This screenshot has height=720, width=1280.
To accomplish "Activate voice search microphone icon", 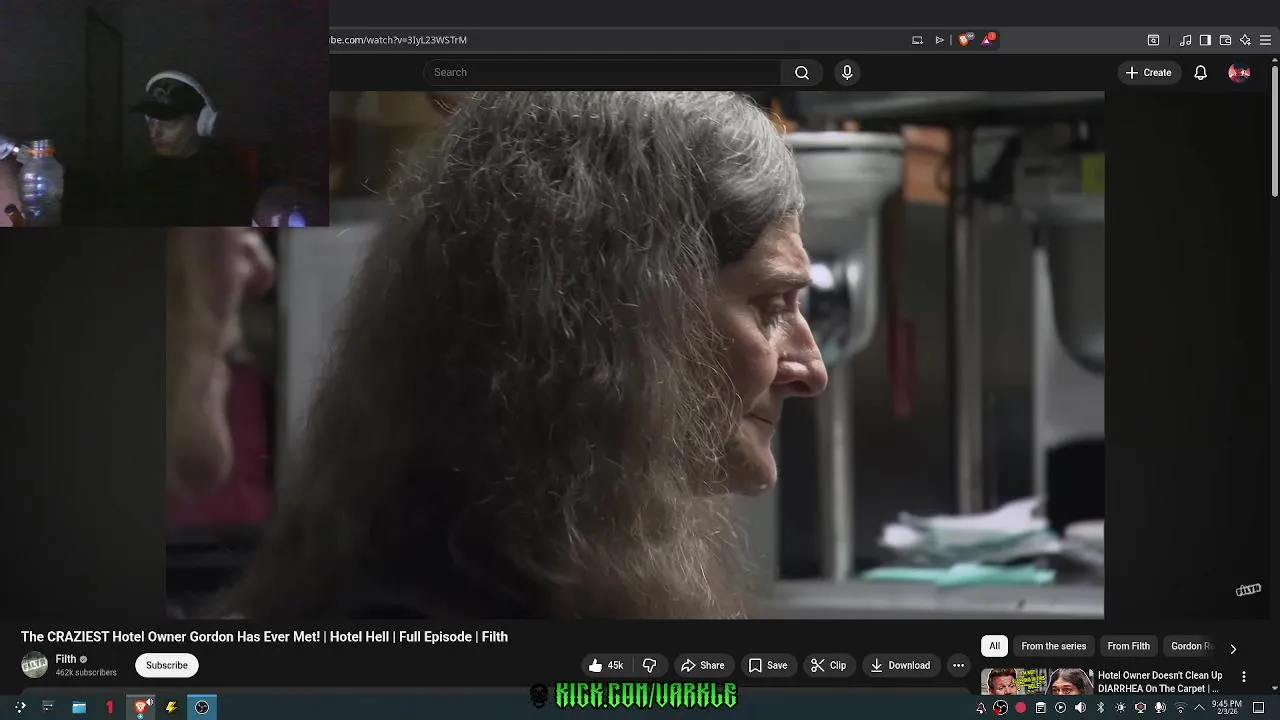I will coord(847,72).
